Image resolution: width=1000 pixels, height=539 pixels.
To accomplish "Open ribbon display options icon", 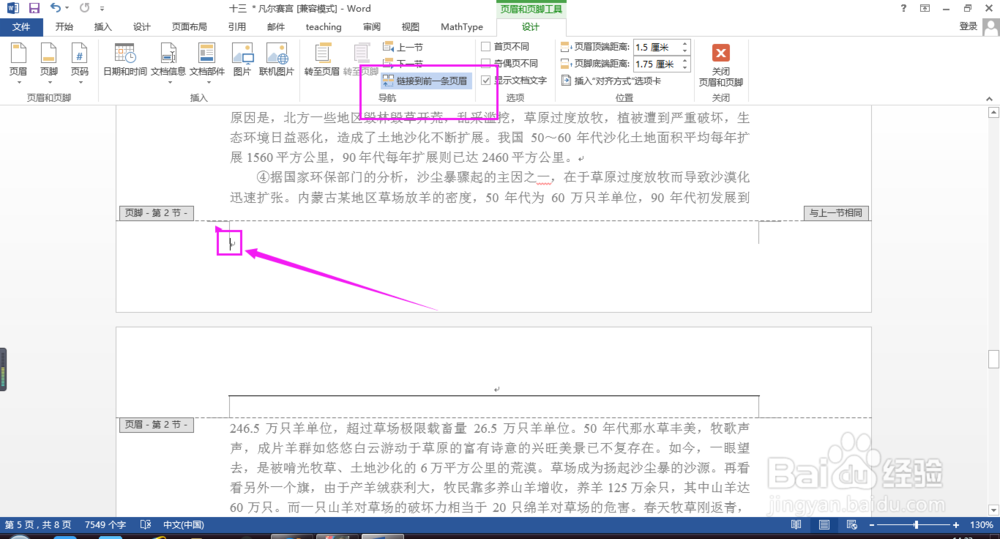I will click(x=925, y=8).
